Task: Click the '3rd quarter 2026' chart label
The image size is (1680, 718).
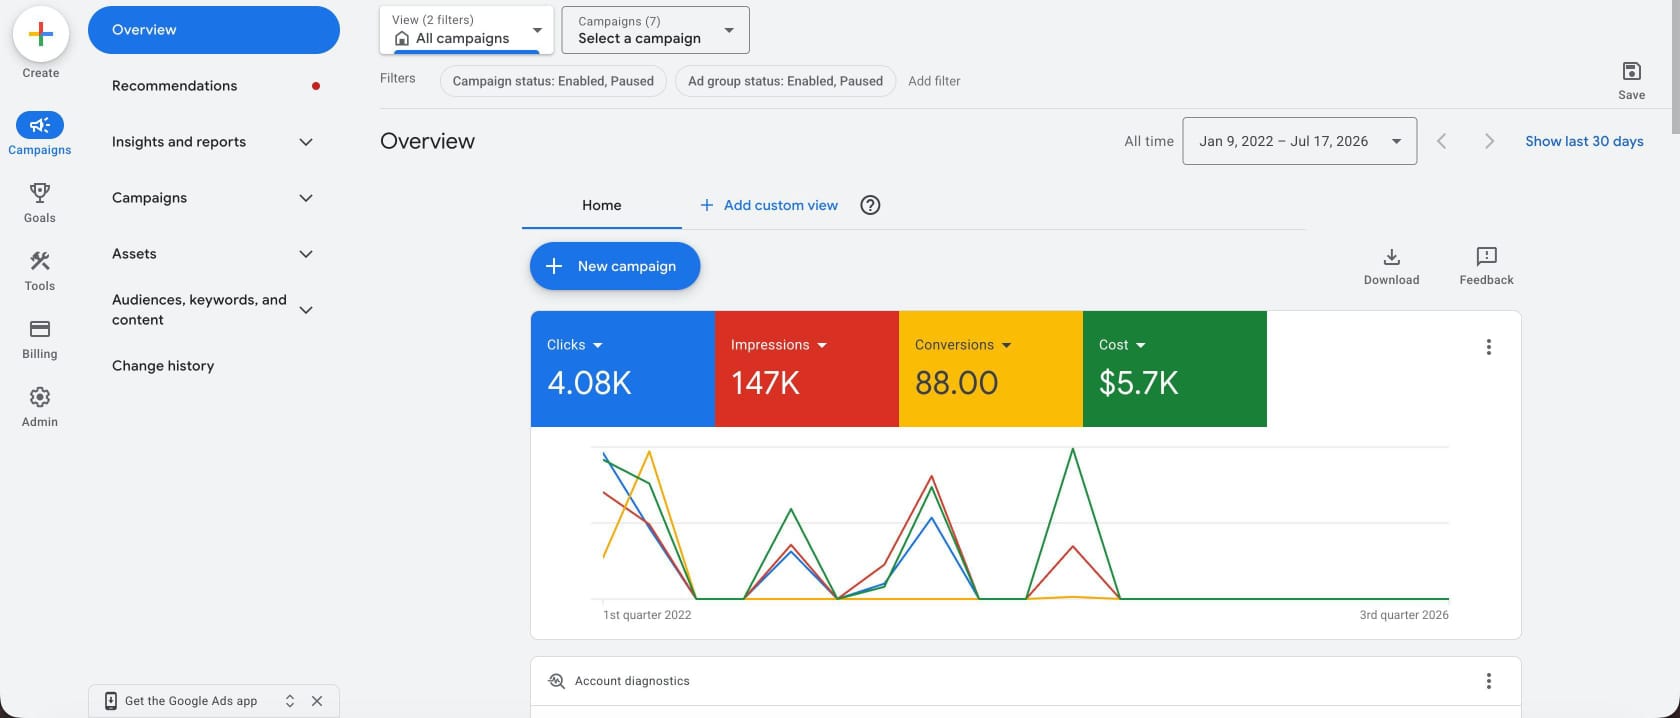Action: click(1403, 615)
